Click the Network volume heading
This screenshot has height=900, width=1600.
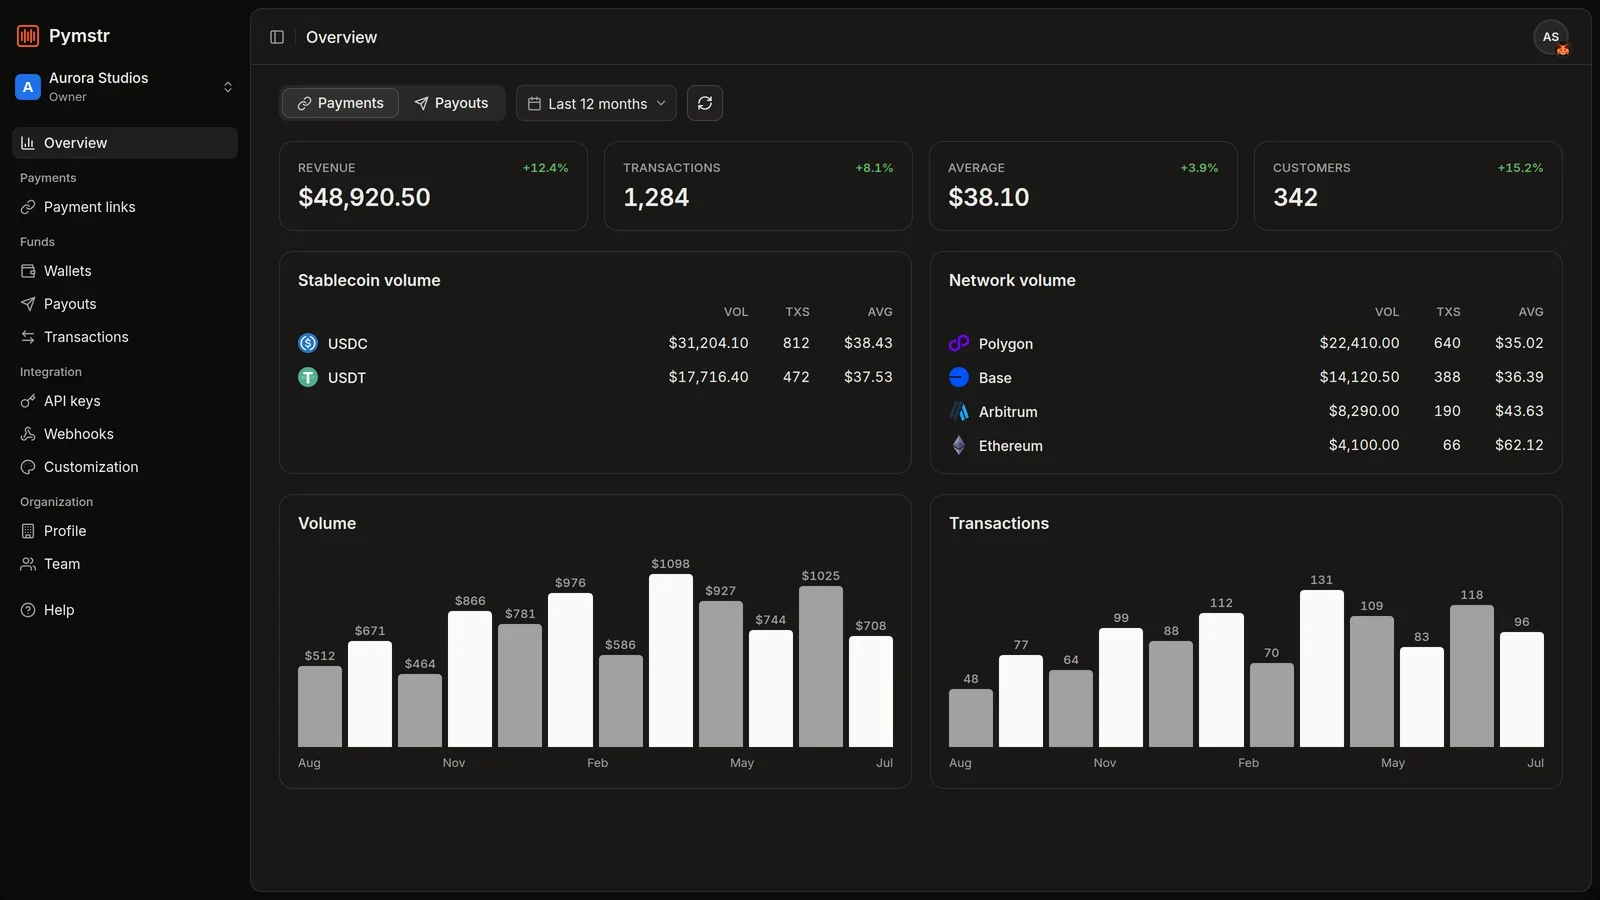tap(1012, 281)
